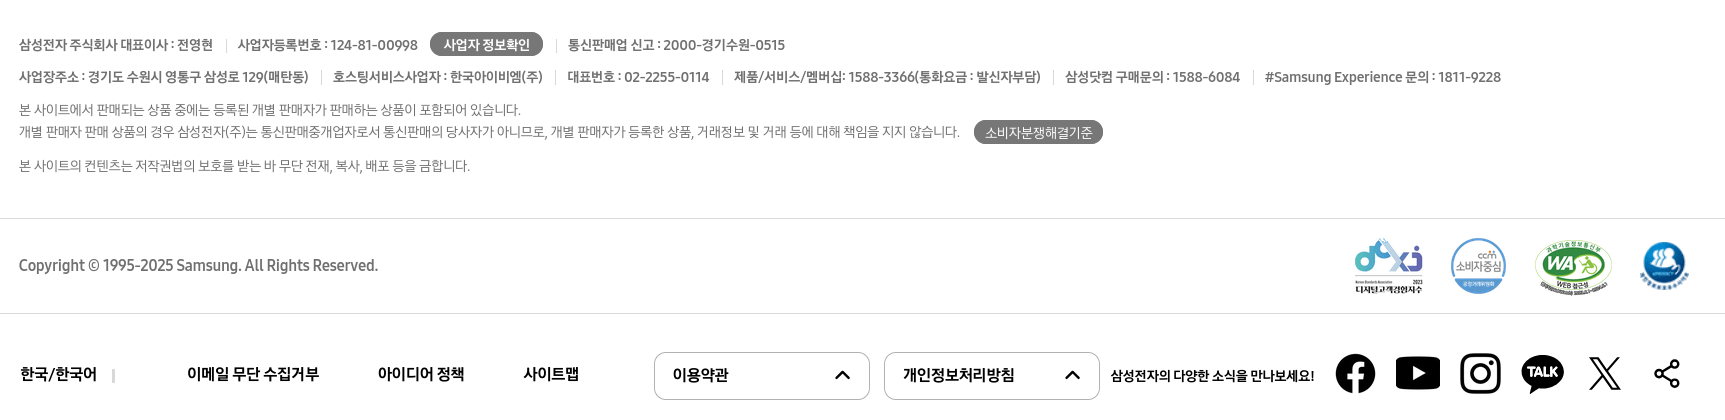Click the KakaoTalk TALK icon
Screen dimensions: 1725x420
[x=1542, y=373]
